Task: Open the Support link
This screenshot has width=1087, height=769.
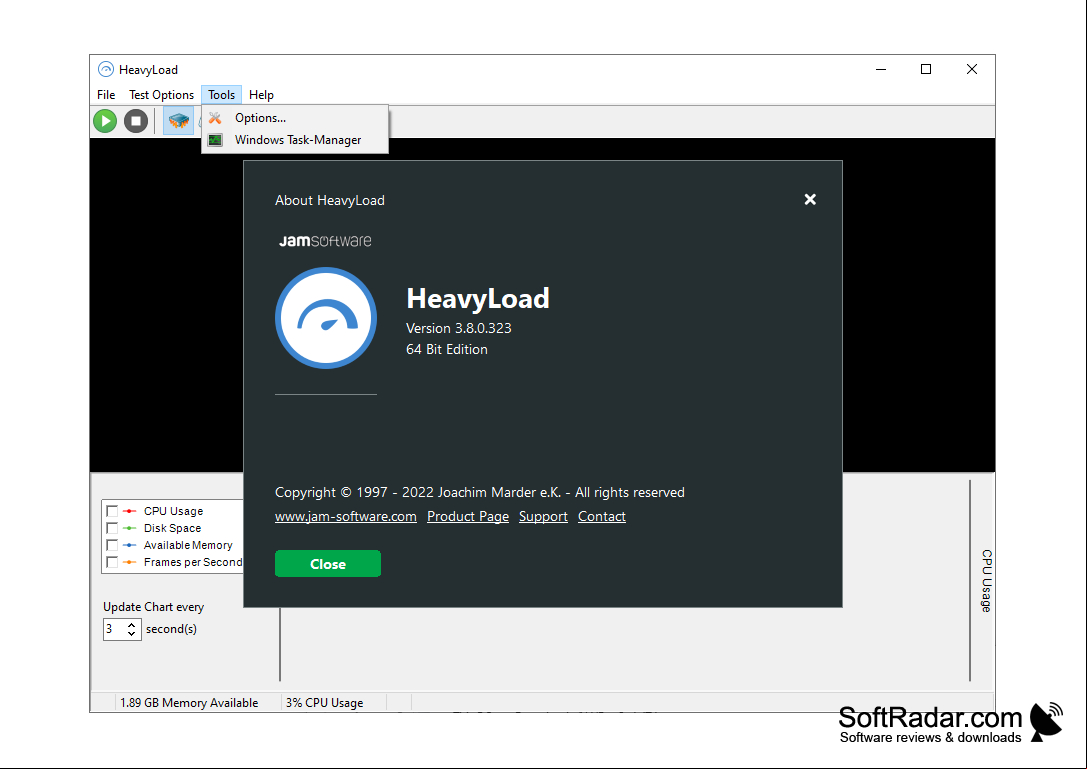Action: click(x=544, y=517)
